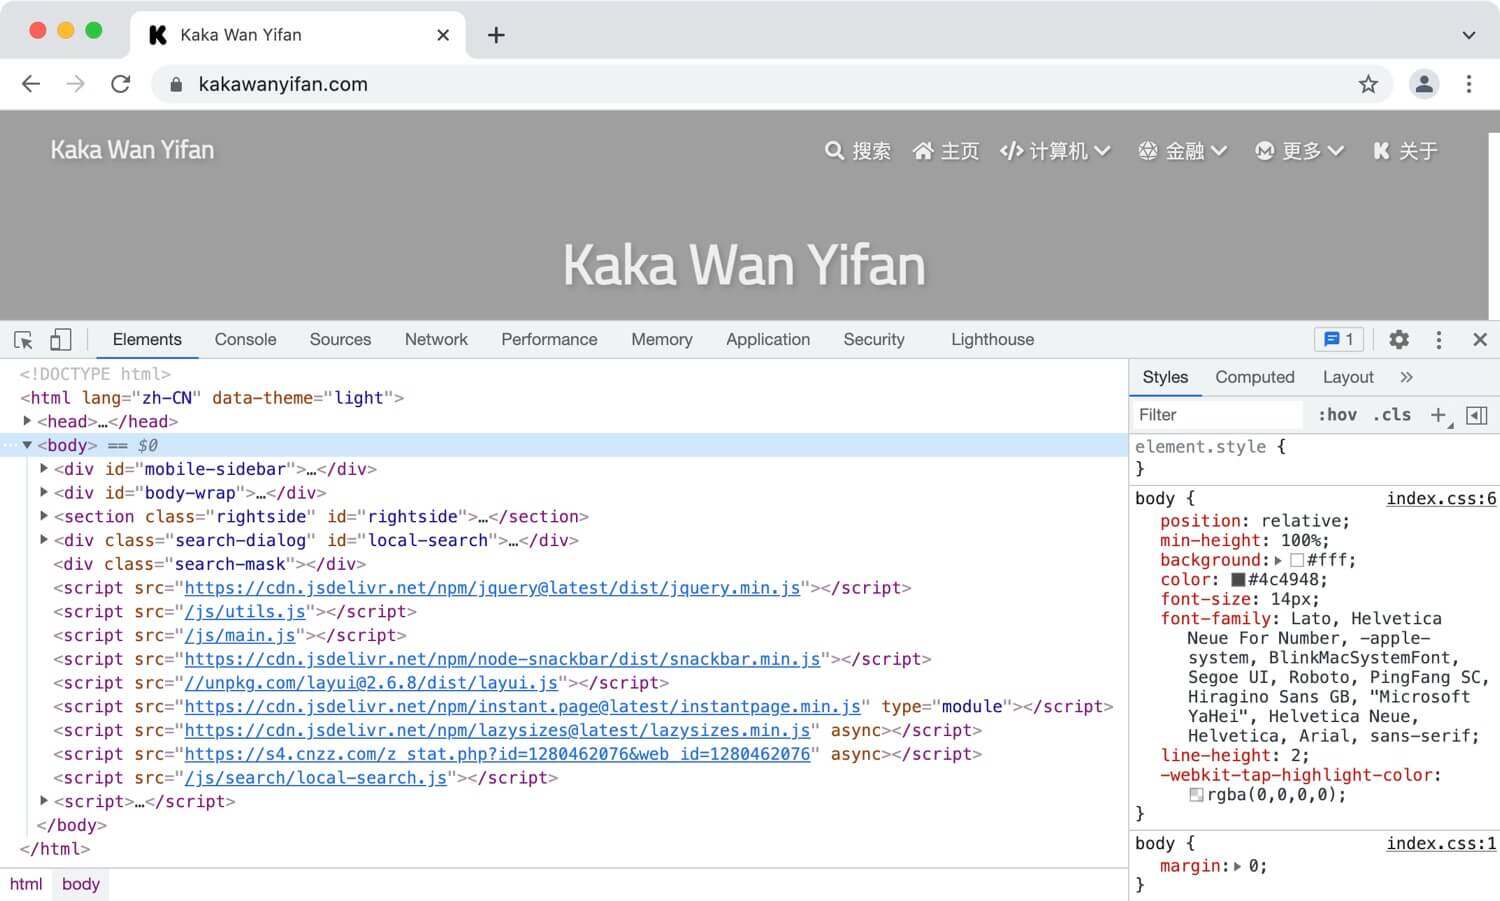Open DevTools three-dot customize menu
1500x901 pixels.
pyautogui.click(x=1439, y=340)
